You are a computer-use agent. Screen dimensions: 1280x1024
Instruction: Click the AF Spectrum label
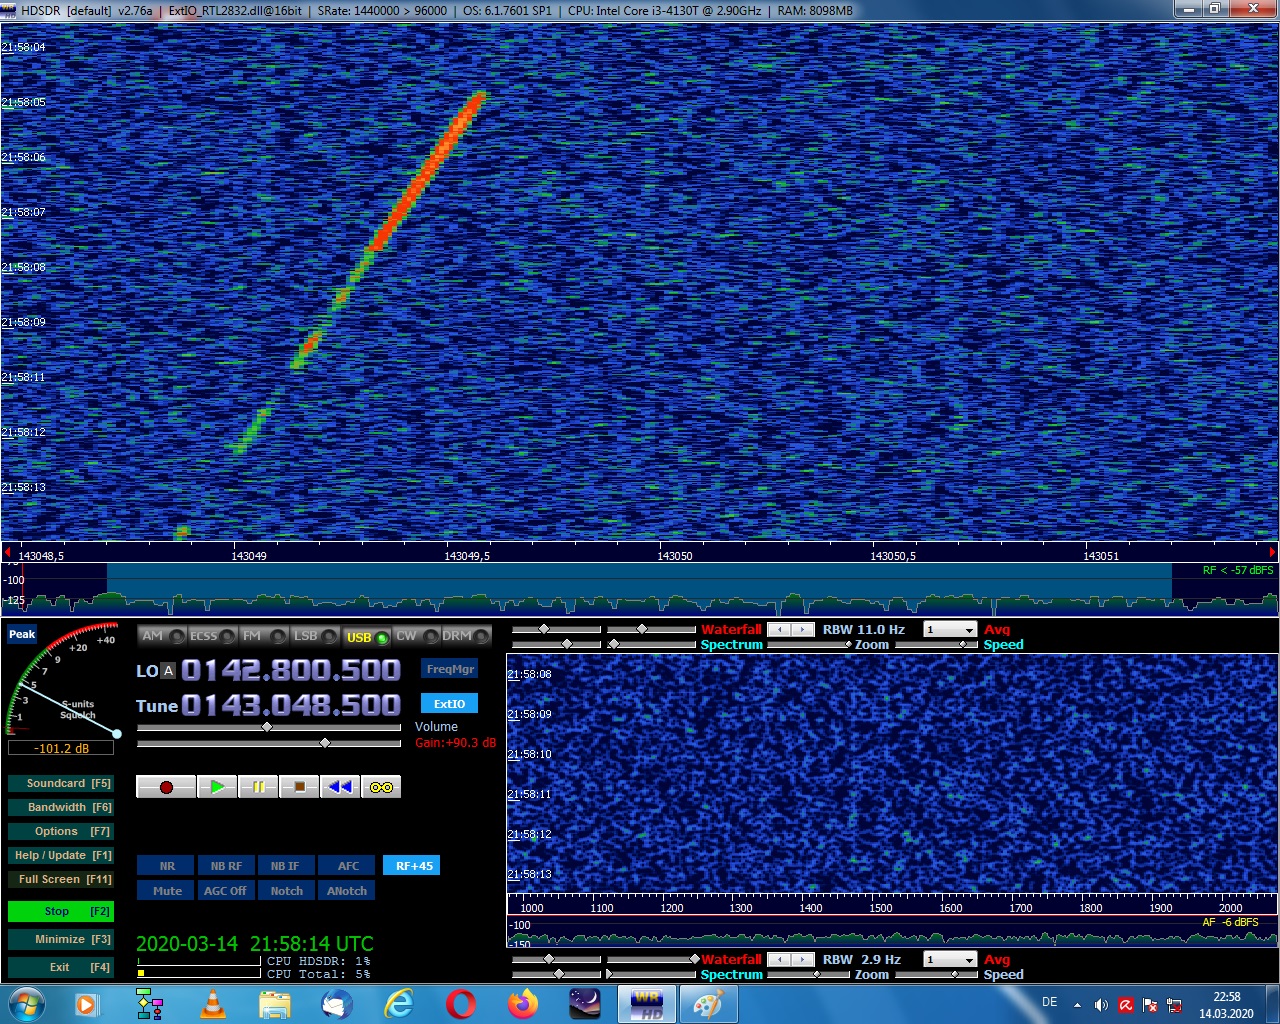tap(731, 974)
